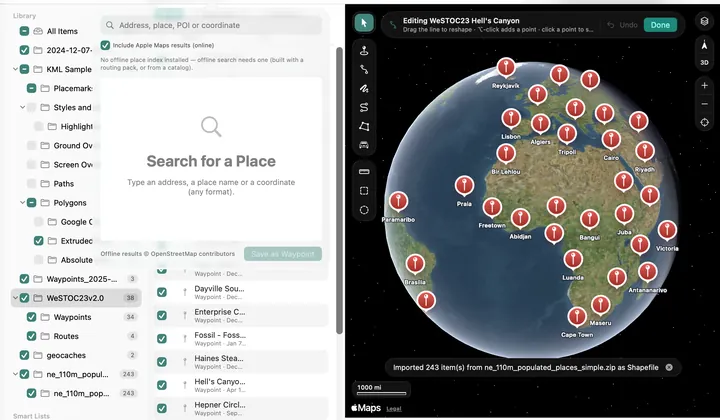
Task: Select the Haines Stea... waypoint row
Action: [x=242, y=362]
